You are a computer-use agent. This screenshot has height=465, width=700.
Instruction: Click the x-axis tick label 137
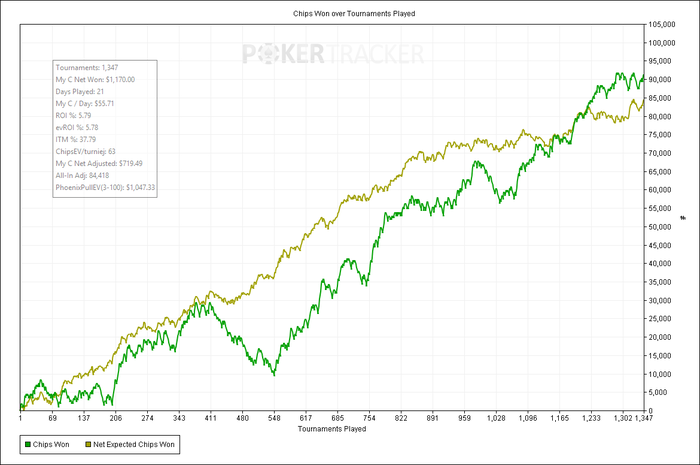click(x=84, y=418)
